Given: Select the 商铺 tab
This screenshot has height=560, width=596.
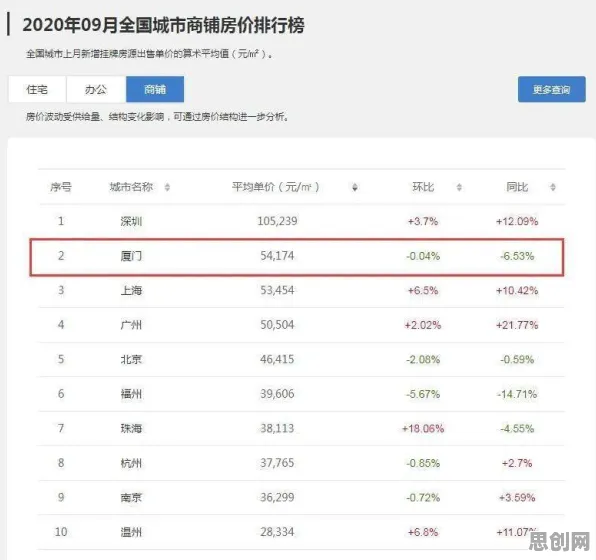Looking at the screenshot, I should point(155,89).
